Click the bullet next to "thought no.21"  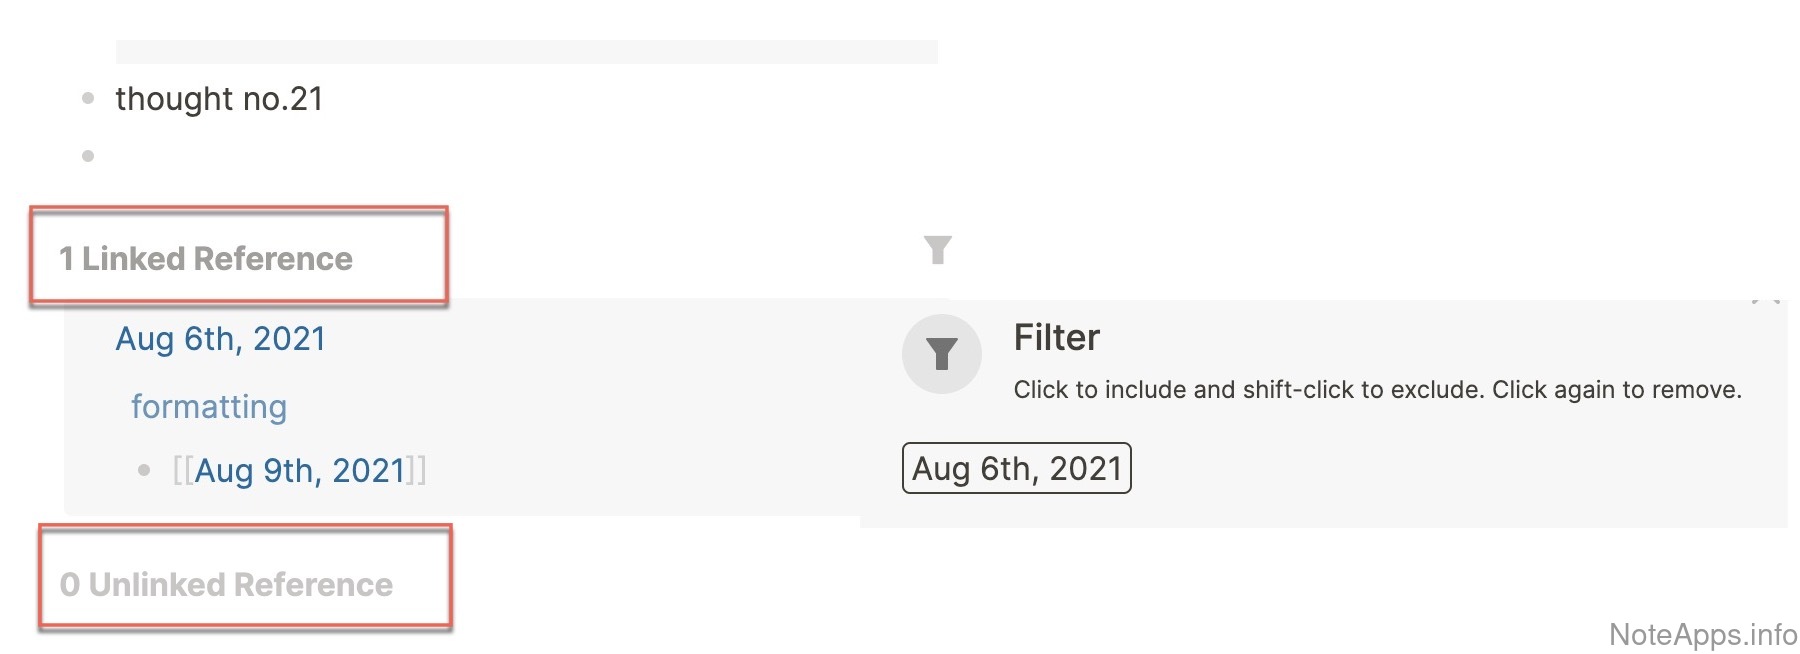pos(88,98)
